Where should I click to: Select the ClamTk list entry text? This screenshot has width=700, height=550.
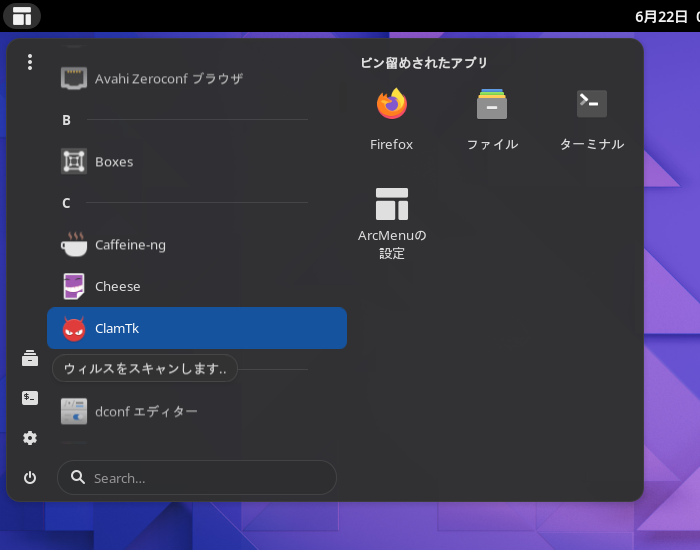click(117, 329)
